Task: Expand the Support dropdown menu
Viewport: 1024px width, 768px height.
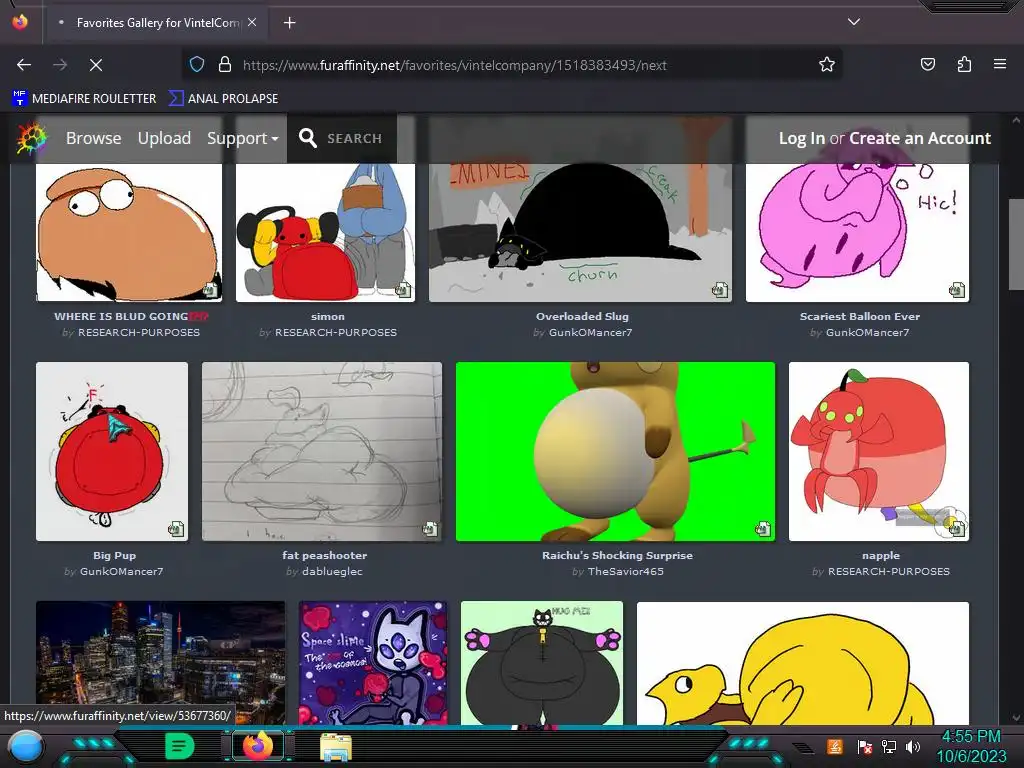Action: [x=242, y=138]
